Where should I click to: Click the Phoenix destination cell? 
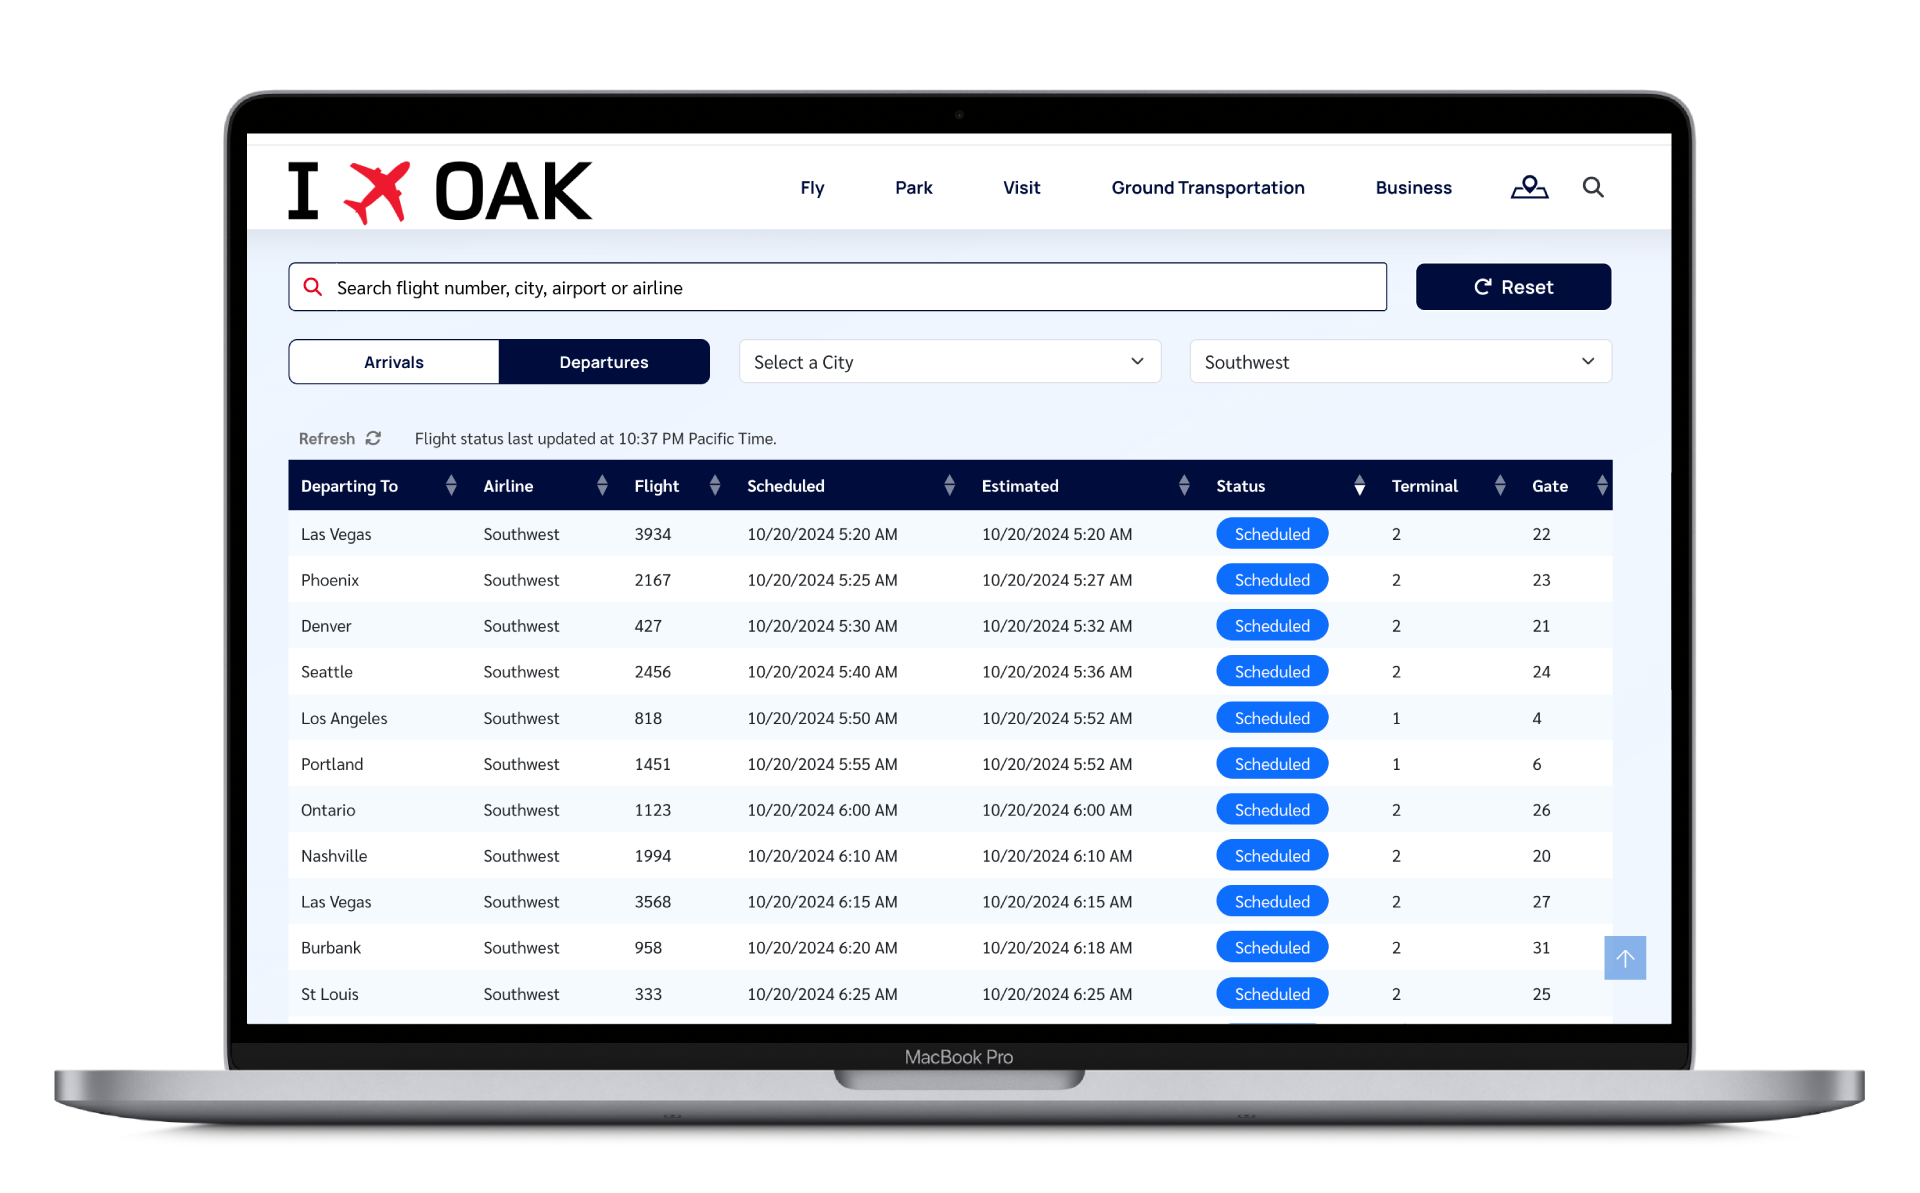tap(330, 580)
